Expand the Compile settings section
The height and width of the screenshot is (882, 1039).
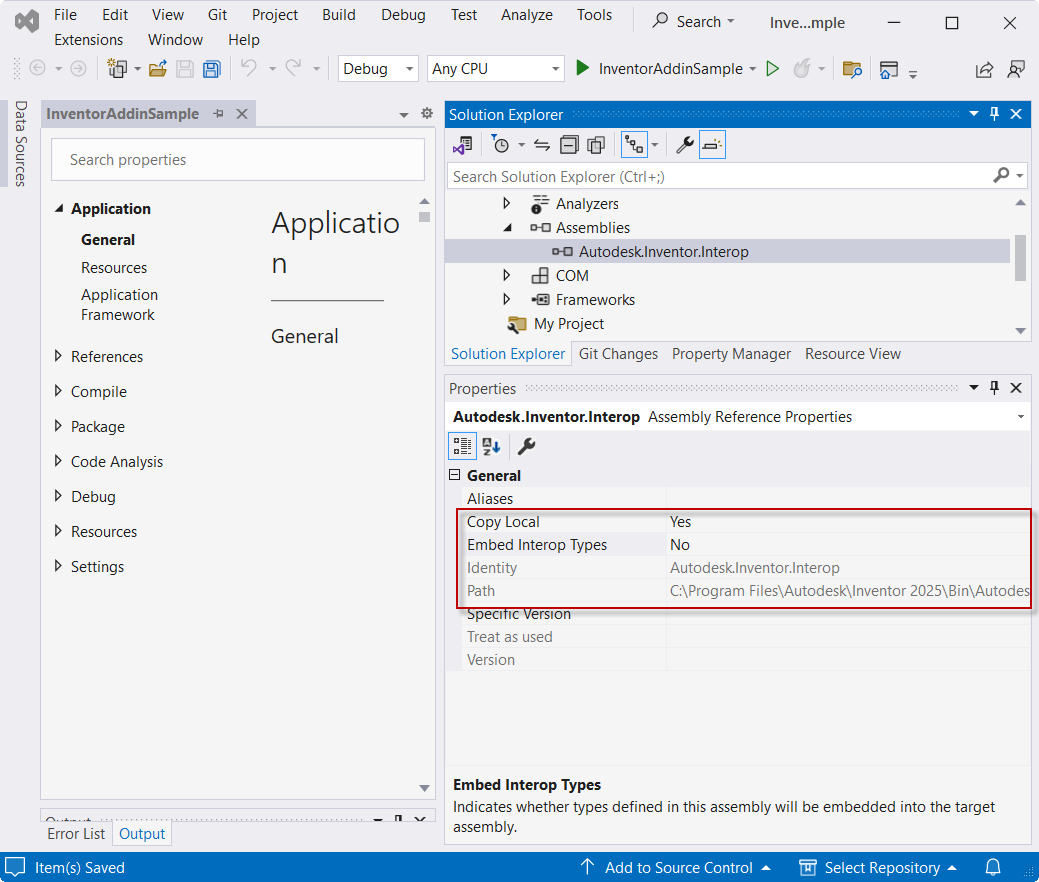[x=58, y=391]
